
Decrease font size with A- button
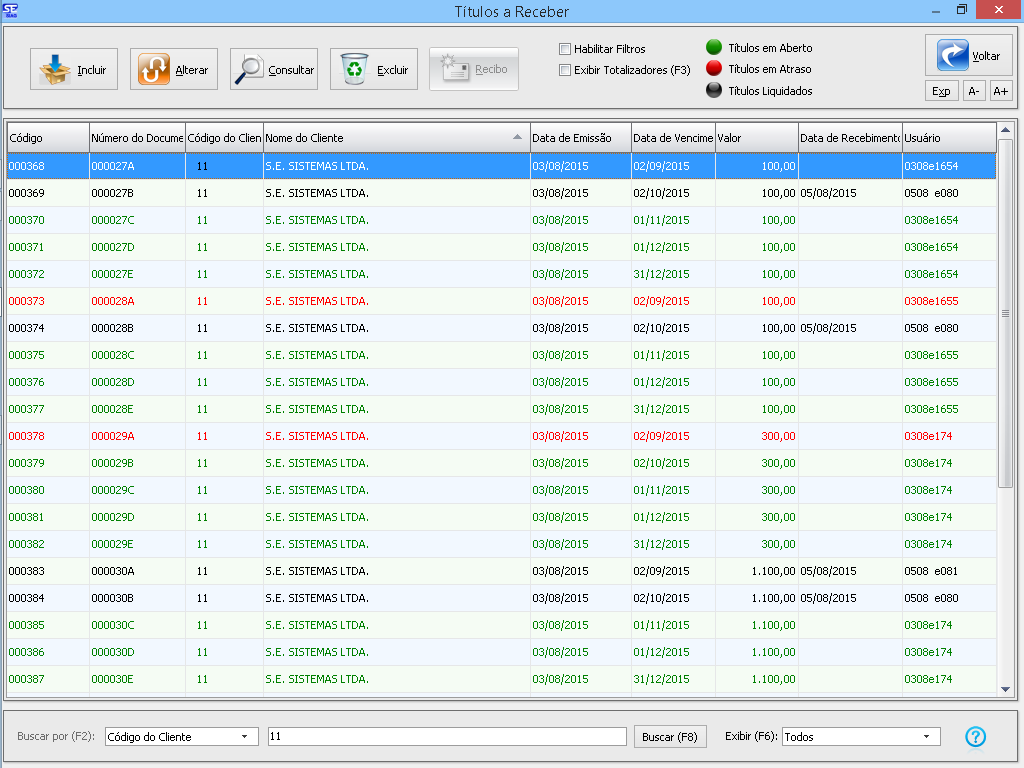pos(974,91)
